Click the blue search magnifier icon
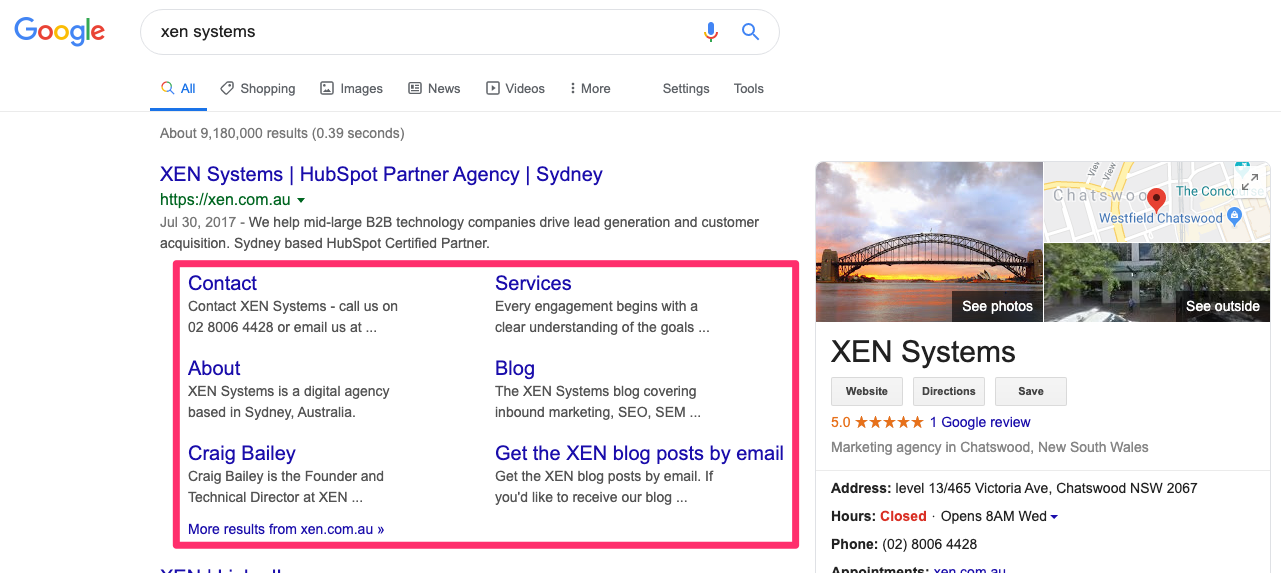This screenshot has height=573, width=1281. [750, 32]
